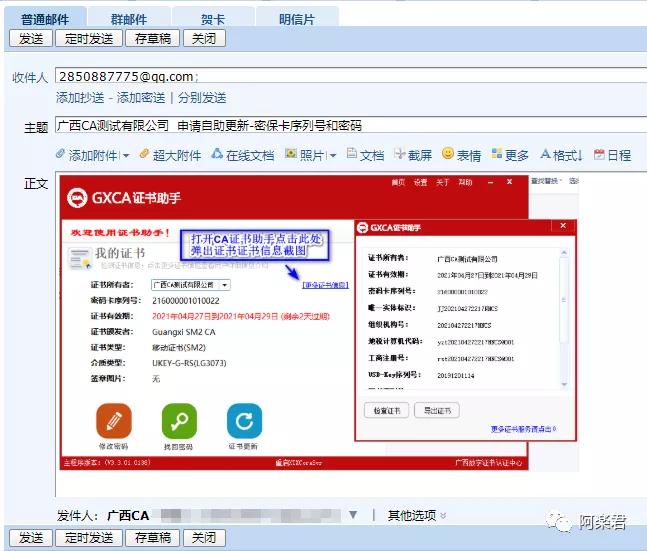Click the embedded GXCA screenshot in body
This screenshot has height=551, width=647.
[319, 323]
